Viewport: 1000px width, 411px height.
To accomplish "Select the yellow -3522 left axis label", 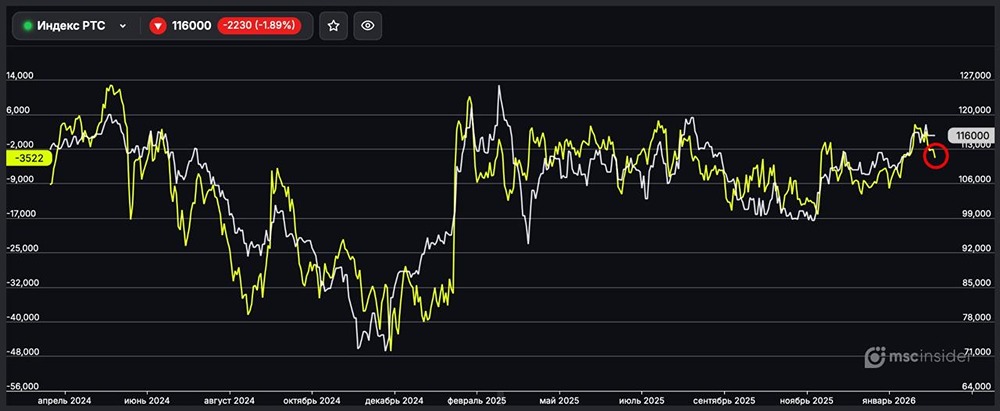I will [26, 157].
